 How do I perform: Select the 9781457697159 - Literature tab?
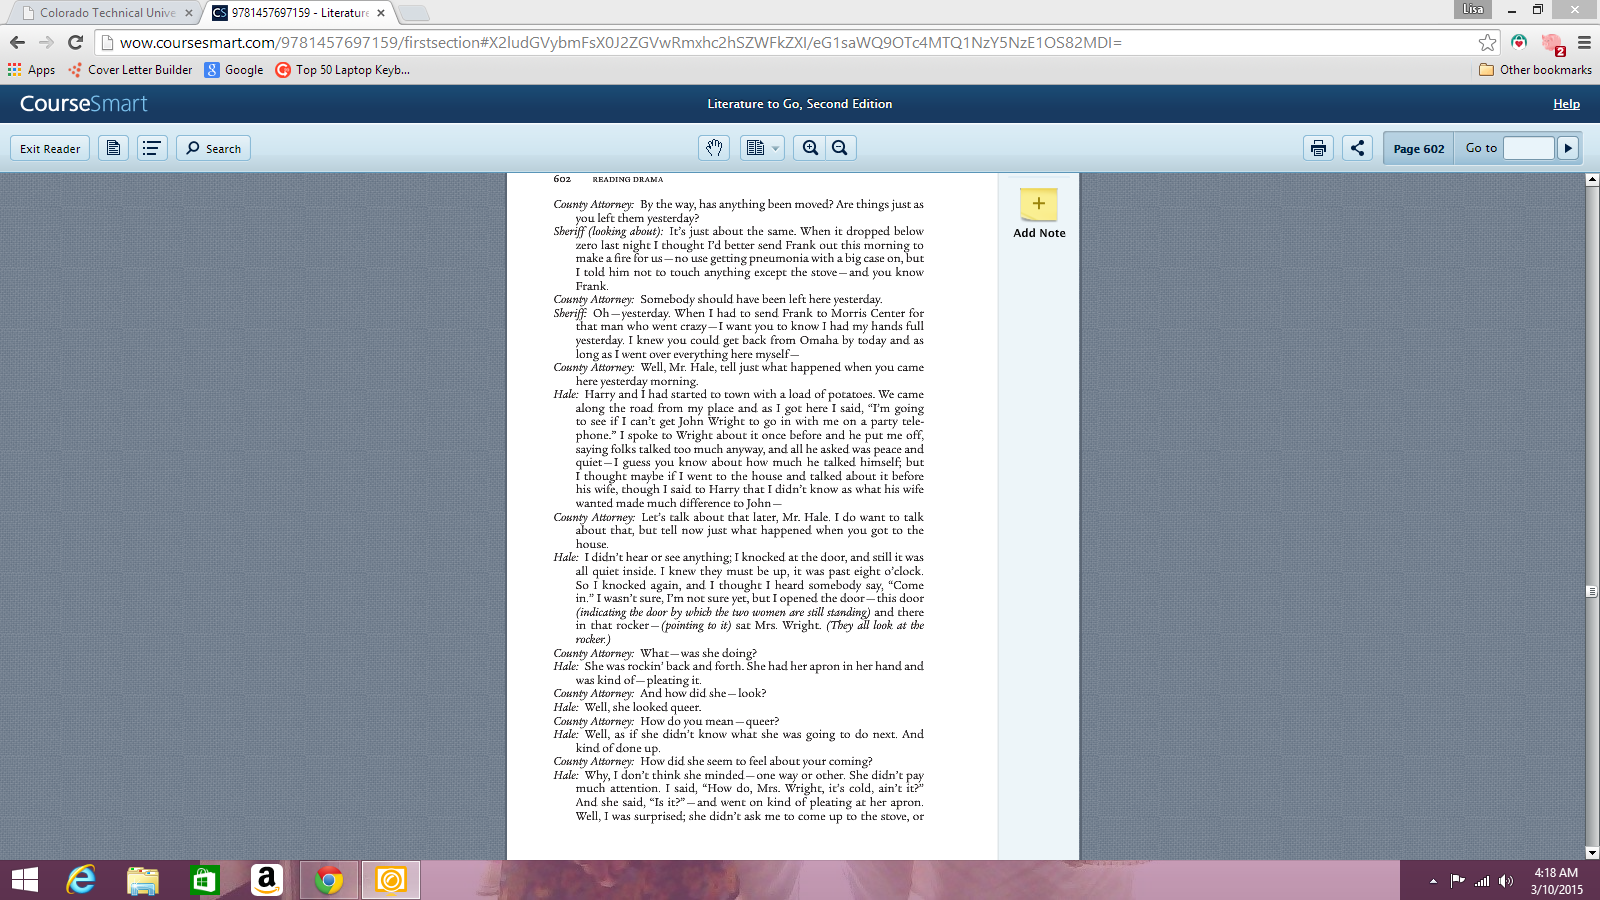coord(300,13)
